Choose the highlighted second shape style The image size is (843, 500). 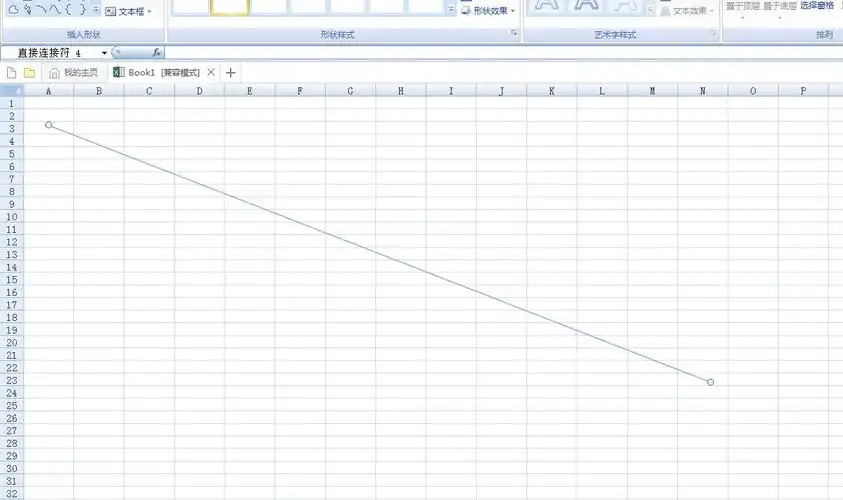[230, 7]
